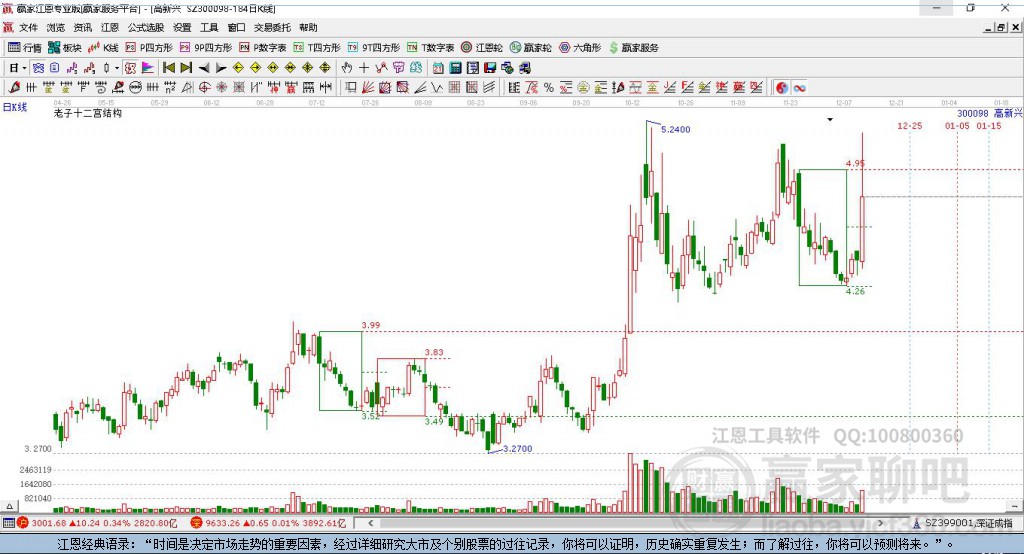1024x554 pixels.
Task: Click the 3.2700 low price label on chart
Action: pos(518,449)
